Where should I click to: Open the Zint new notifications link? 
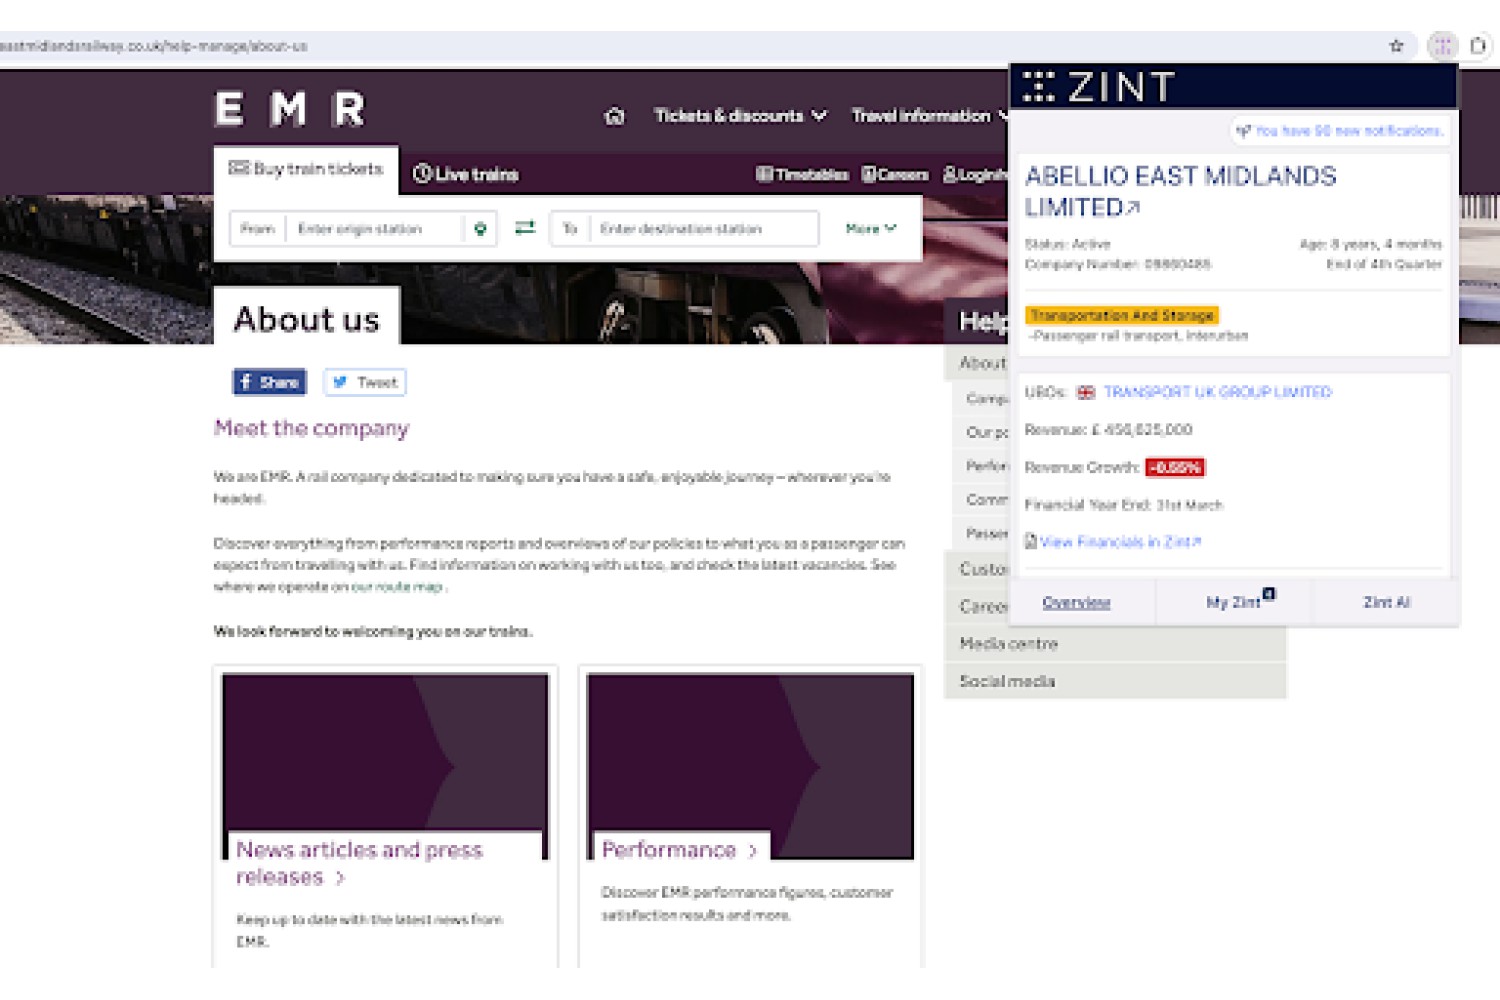(1339, 131)
